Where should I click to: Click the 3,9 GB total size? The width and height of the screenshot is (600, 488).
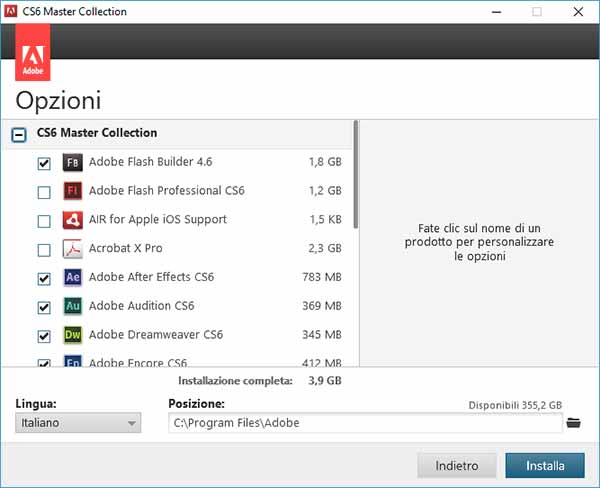tap(325, 380)
